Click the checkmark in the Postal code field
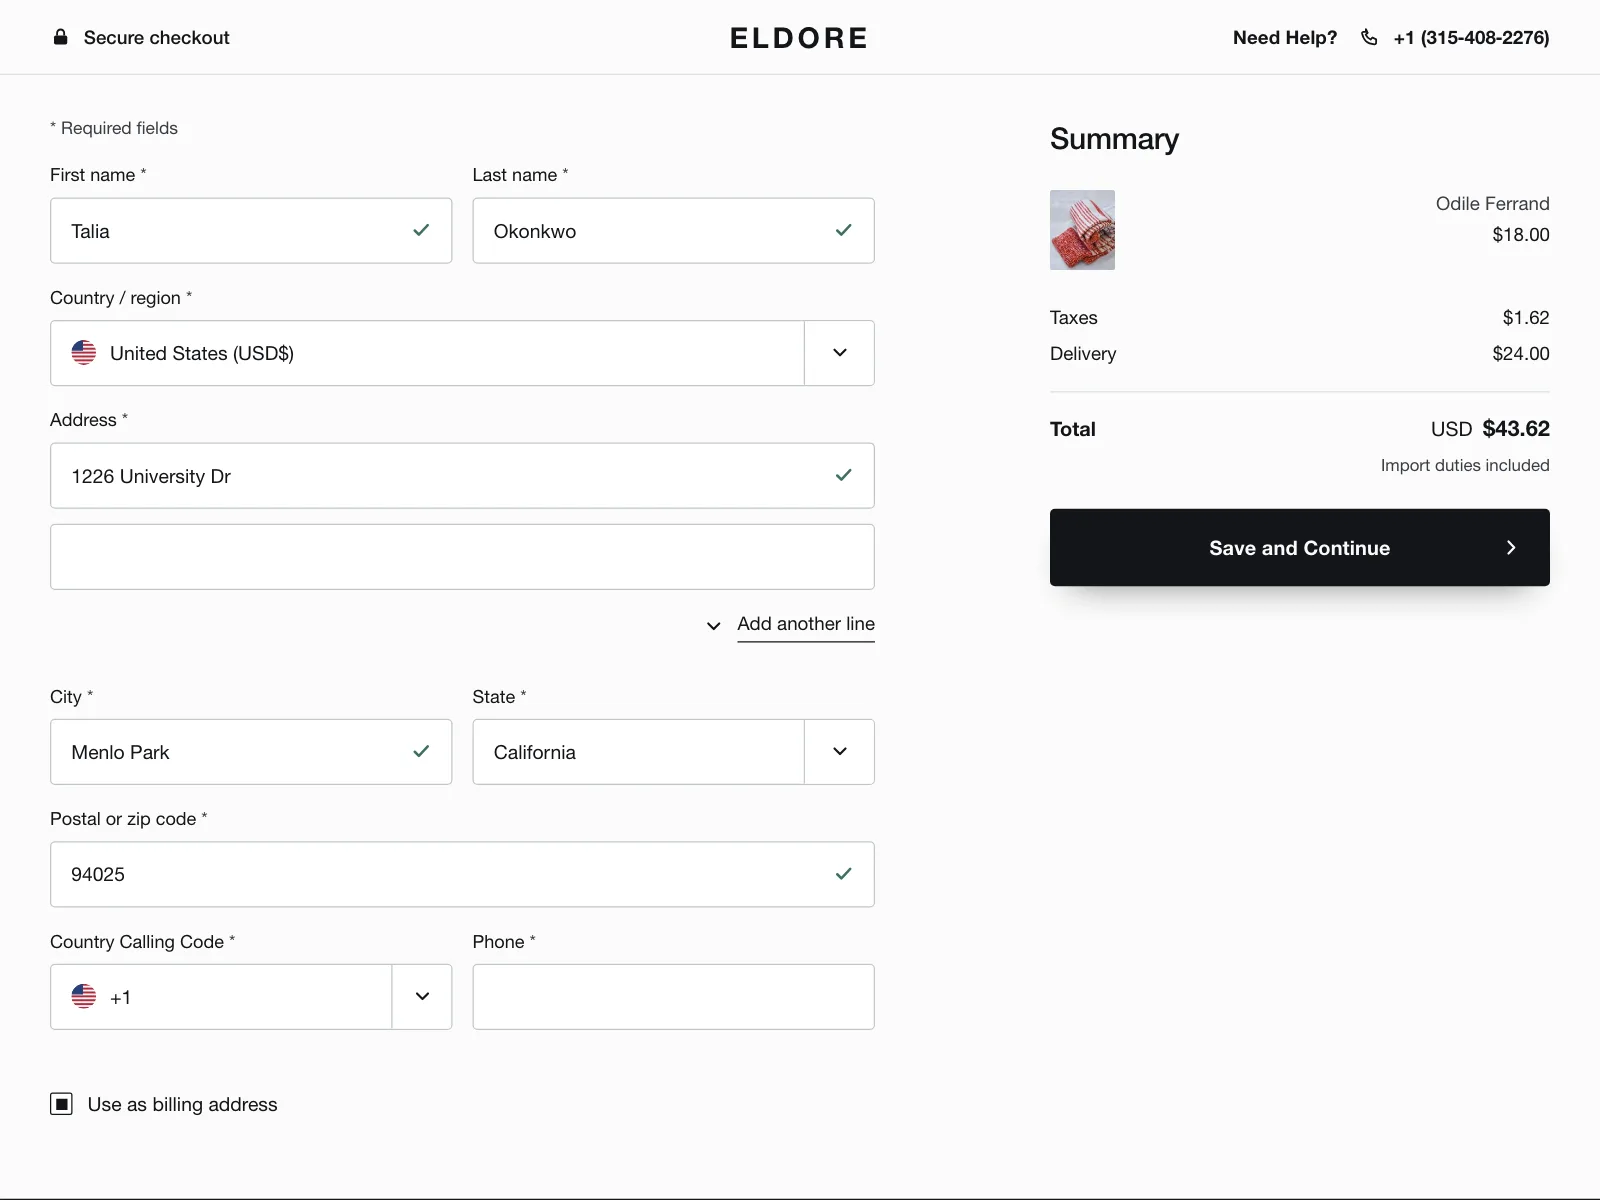The height and width of the screenshot is (1200, 1600). pyautogui.click(x=843, y=873)
